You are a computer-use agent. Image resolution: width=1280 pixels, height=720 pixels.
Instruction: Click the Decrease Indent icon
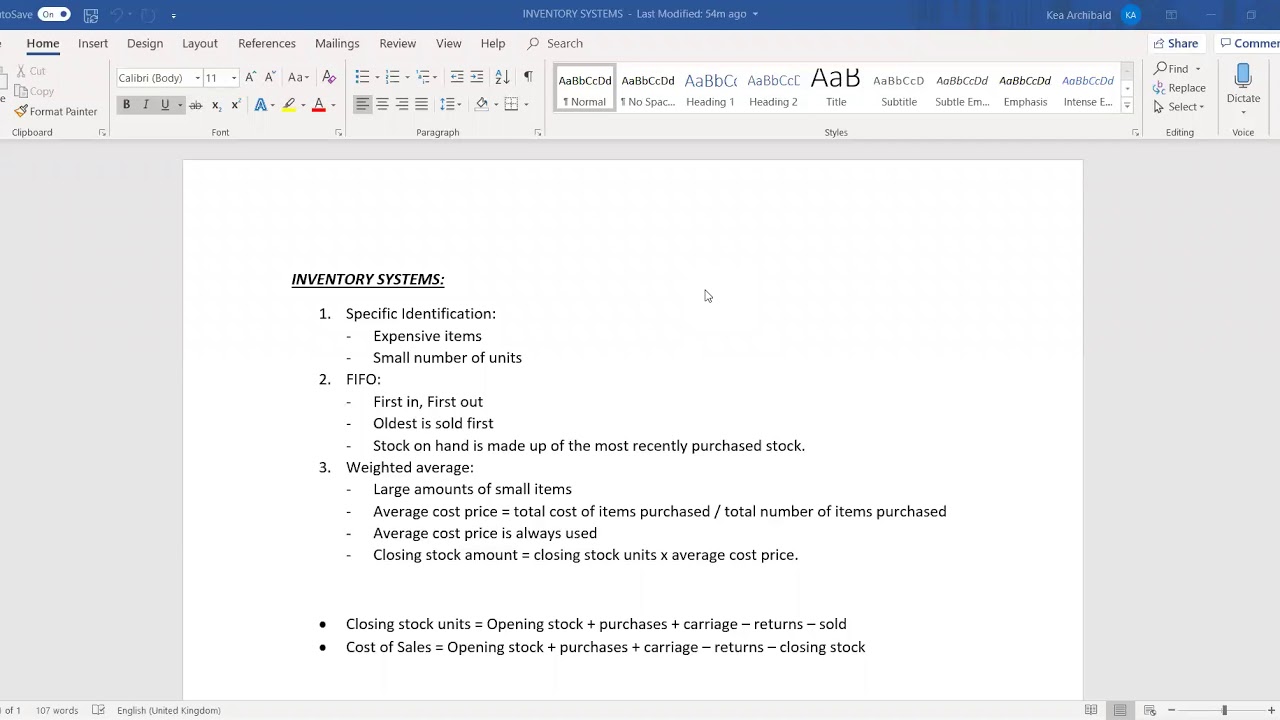pyautogui.click(x=457, y=77)
